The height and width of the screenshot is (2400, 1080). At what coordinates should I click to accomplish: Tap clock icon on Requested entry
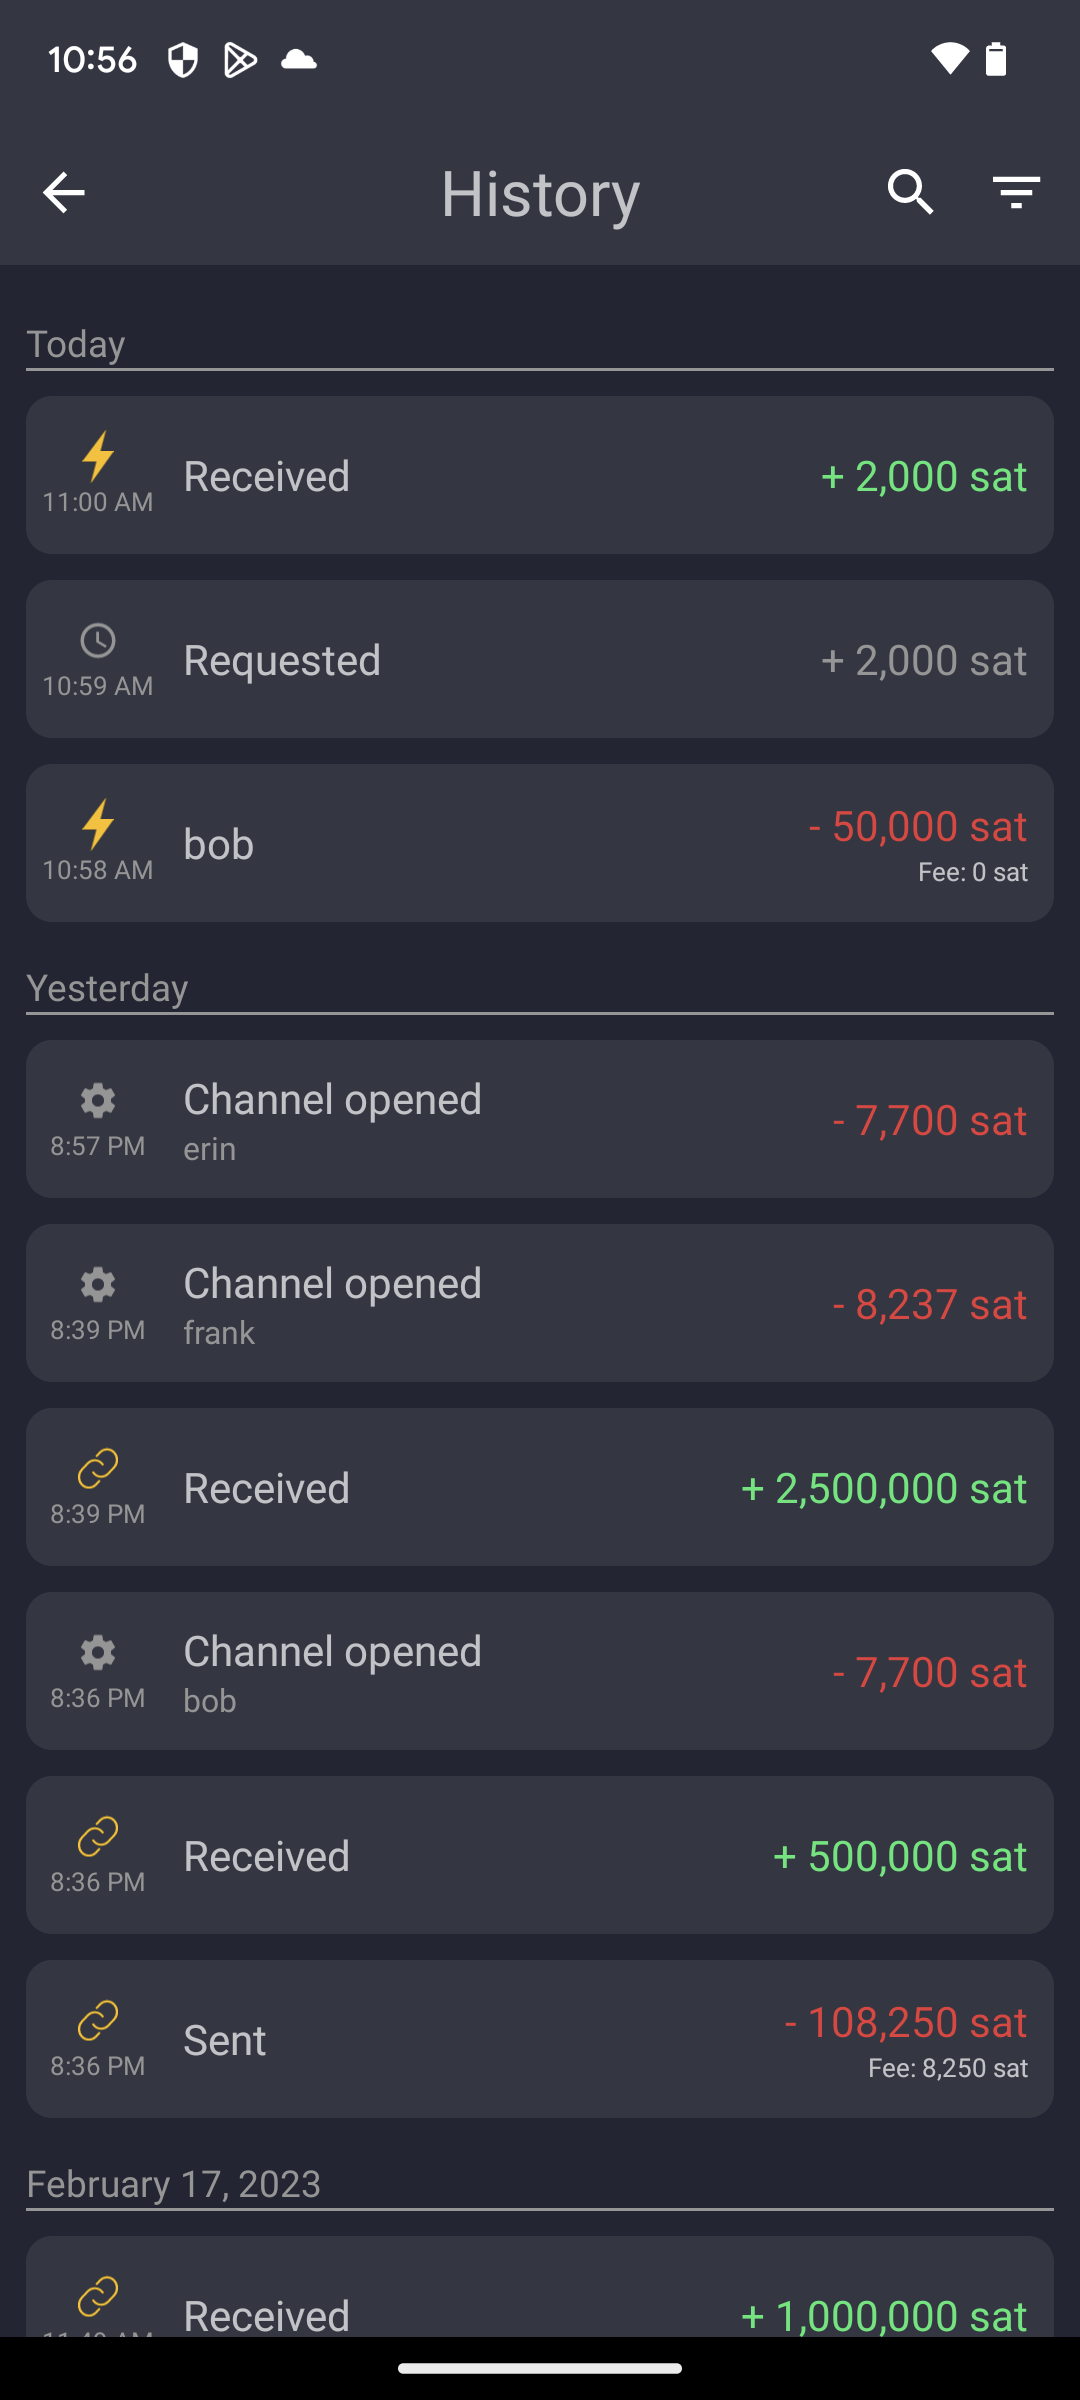pyautogui.click(x=98, y=641)
